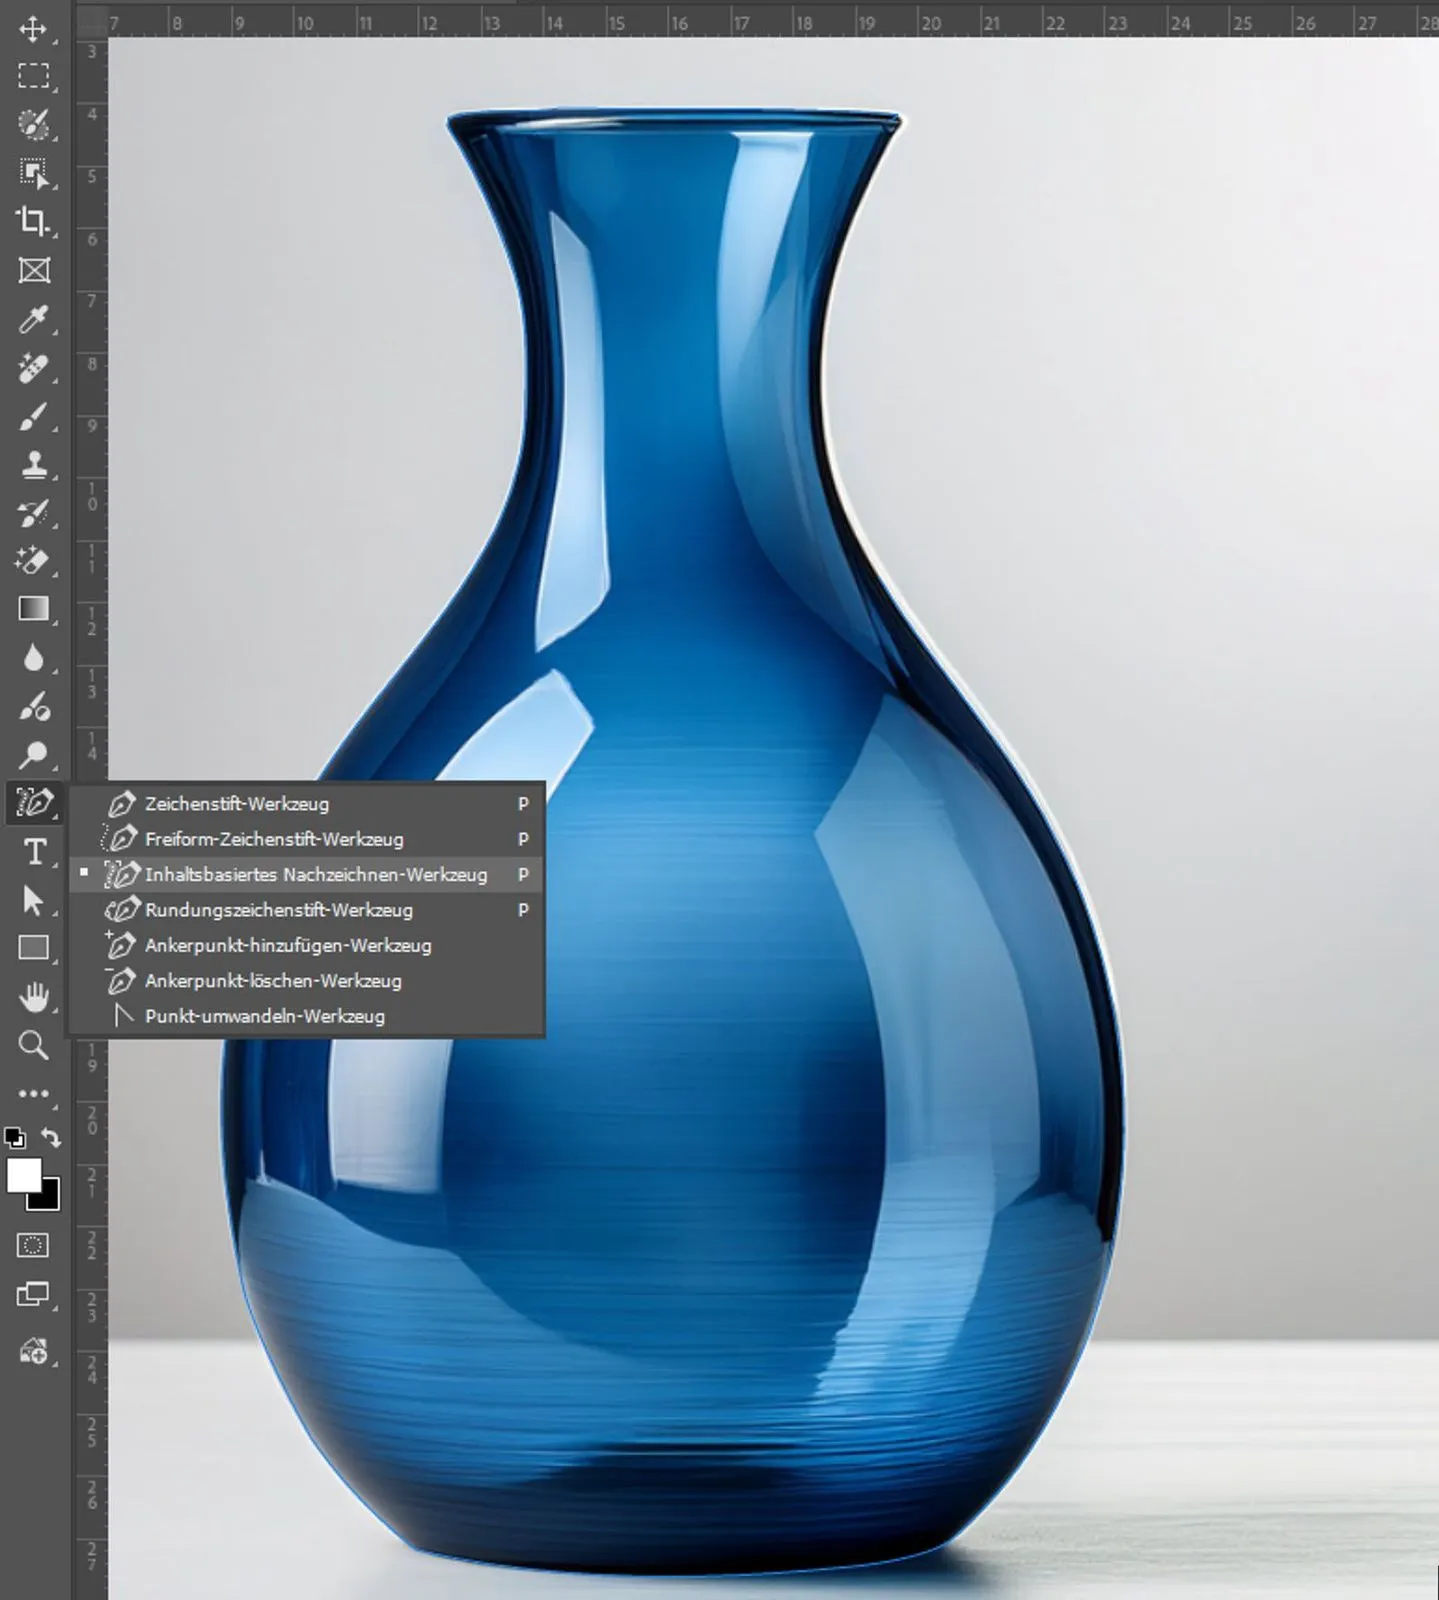Viewport: 1439px width, 1600px height.
Task: Open the white foreground color swatch
Action: click(23, 1175)
